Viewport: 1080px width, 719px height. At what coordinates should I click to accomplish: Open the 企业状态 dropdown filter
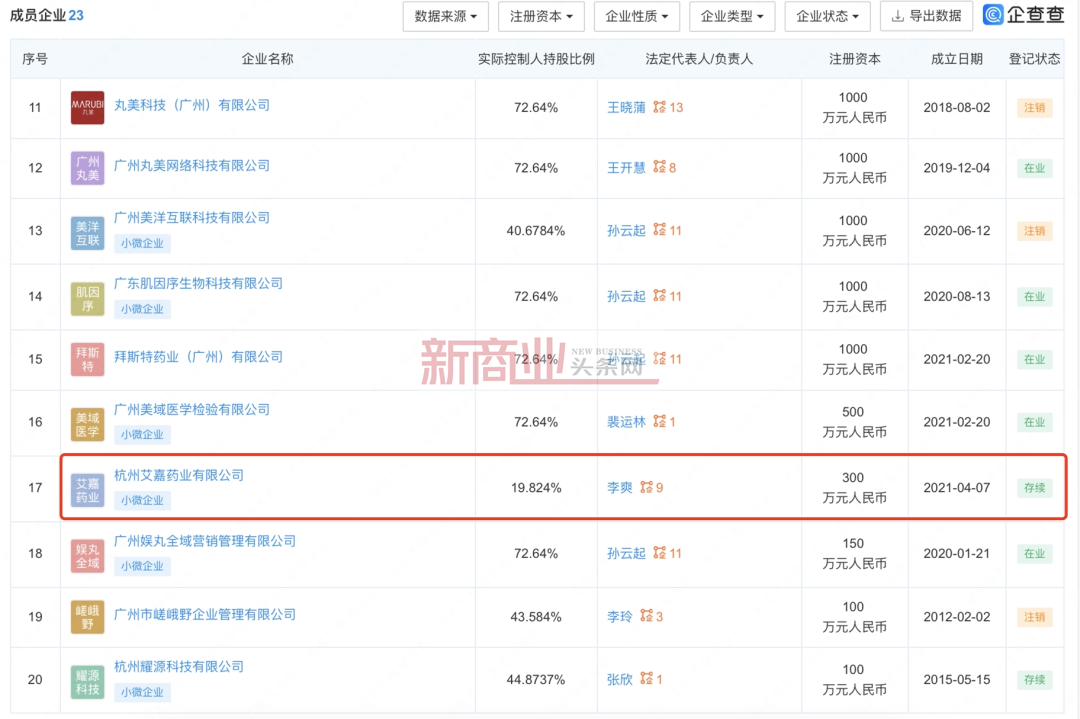pyautogui.click(x=827, y=17)
